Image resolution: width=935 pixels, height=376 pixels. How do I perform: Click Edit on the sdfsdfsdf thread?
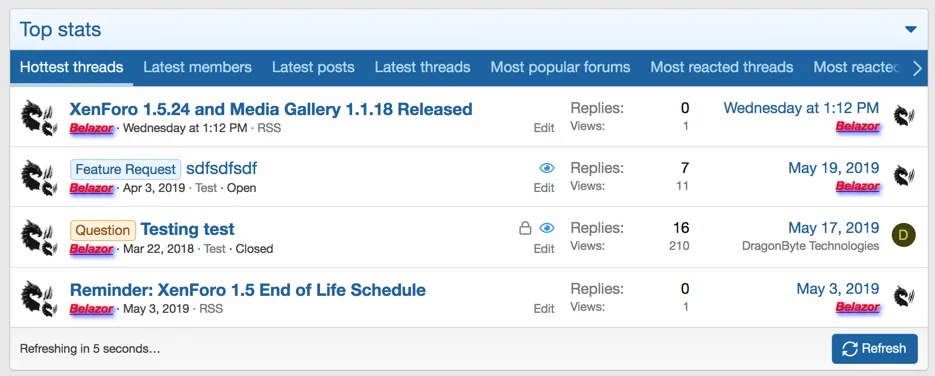tap(544, 188)
